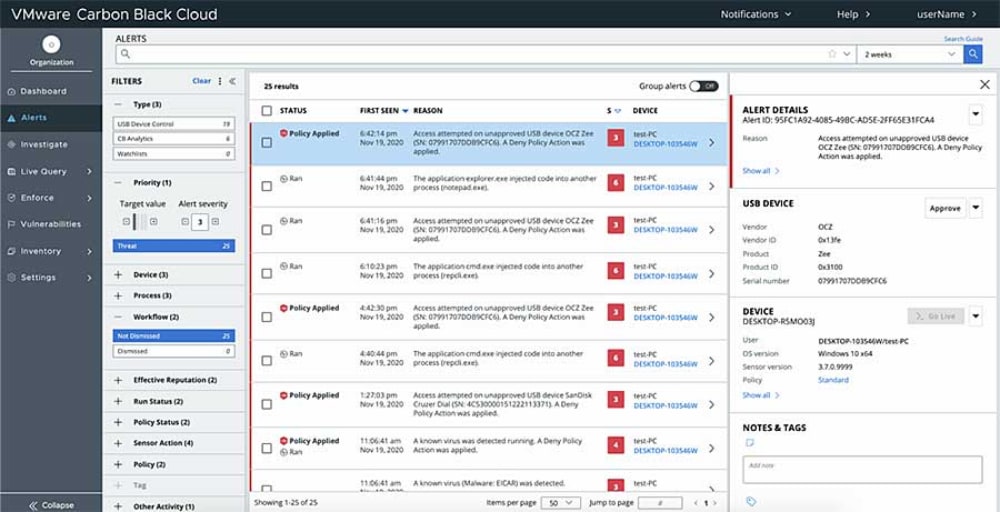Viewport: 1000px width, 512px height.
Task: Check the 1:27:03 pm alert checkbox
Action: tap(267, 404)
